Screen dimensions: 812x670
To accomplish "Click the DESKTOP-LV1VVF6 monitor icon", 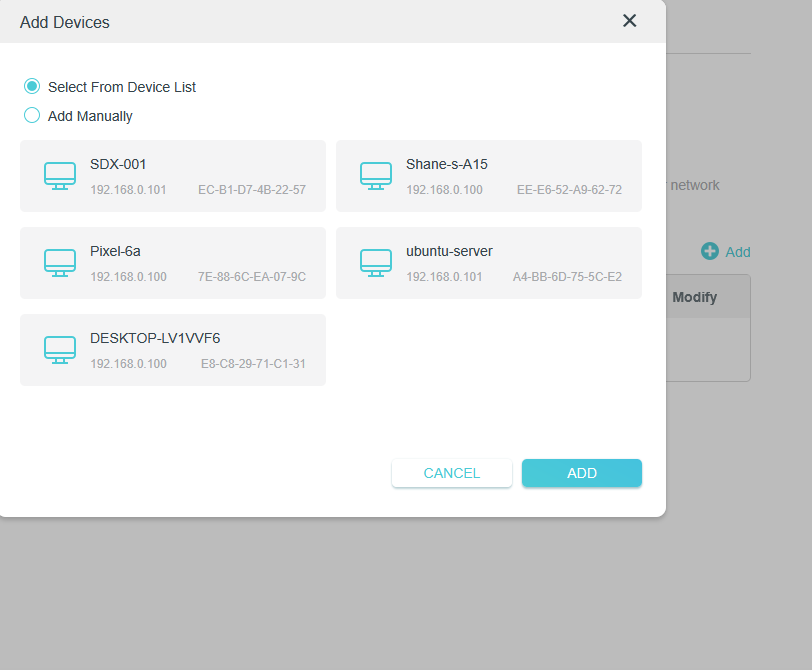I will [60, 350].
